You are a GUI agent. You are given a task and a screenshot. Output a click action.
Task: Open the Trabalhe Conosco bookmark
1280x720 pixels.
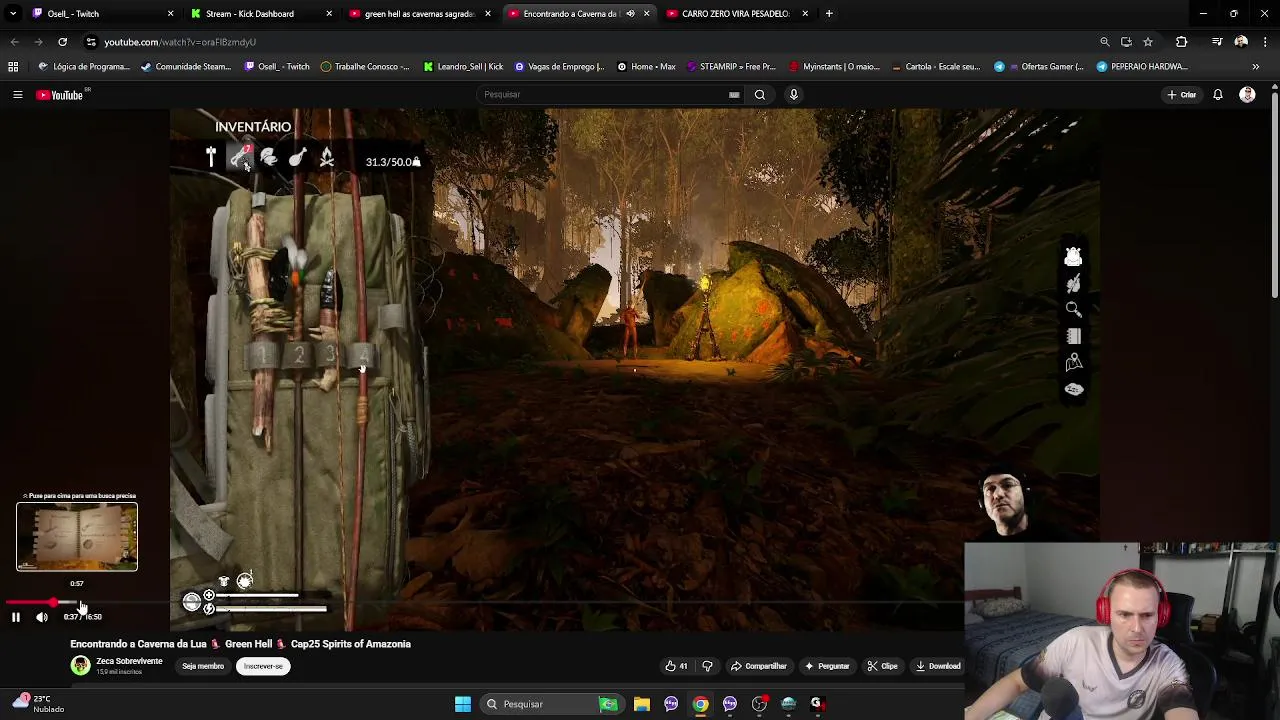365,67
